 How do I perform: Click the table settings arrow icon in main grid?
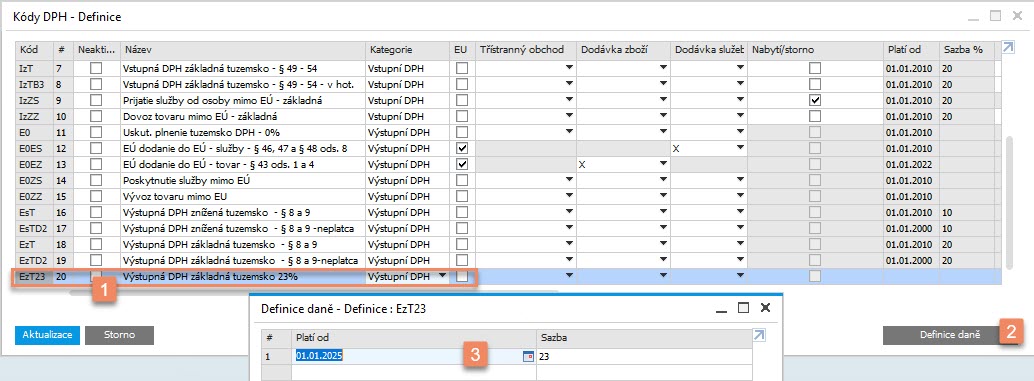click(1007, 47)
